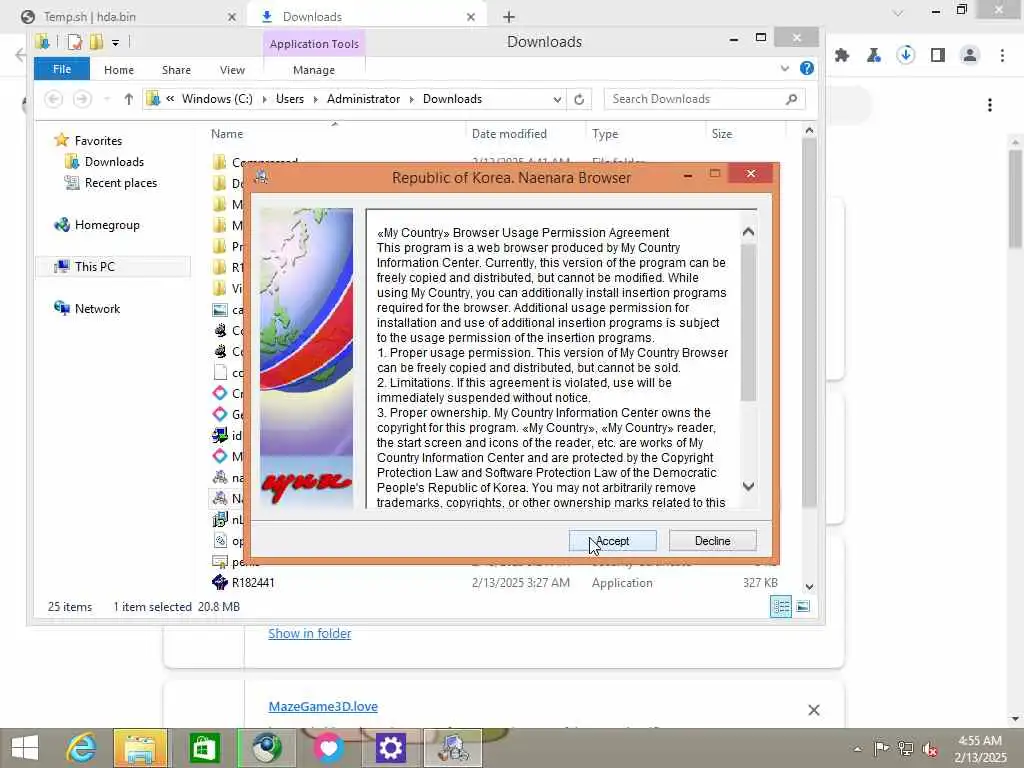Image resolution: width=1024 pixels, height=768 pixels.
Task: Open Favorites in navigation pane
Action: click(98, 140)
